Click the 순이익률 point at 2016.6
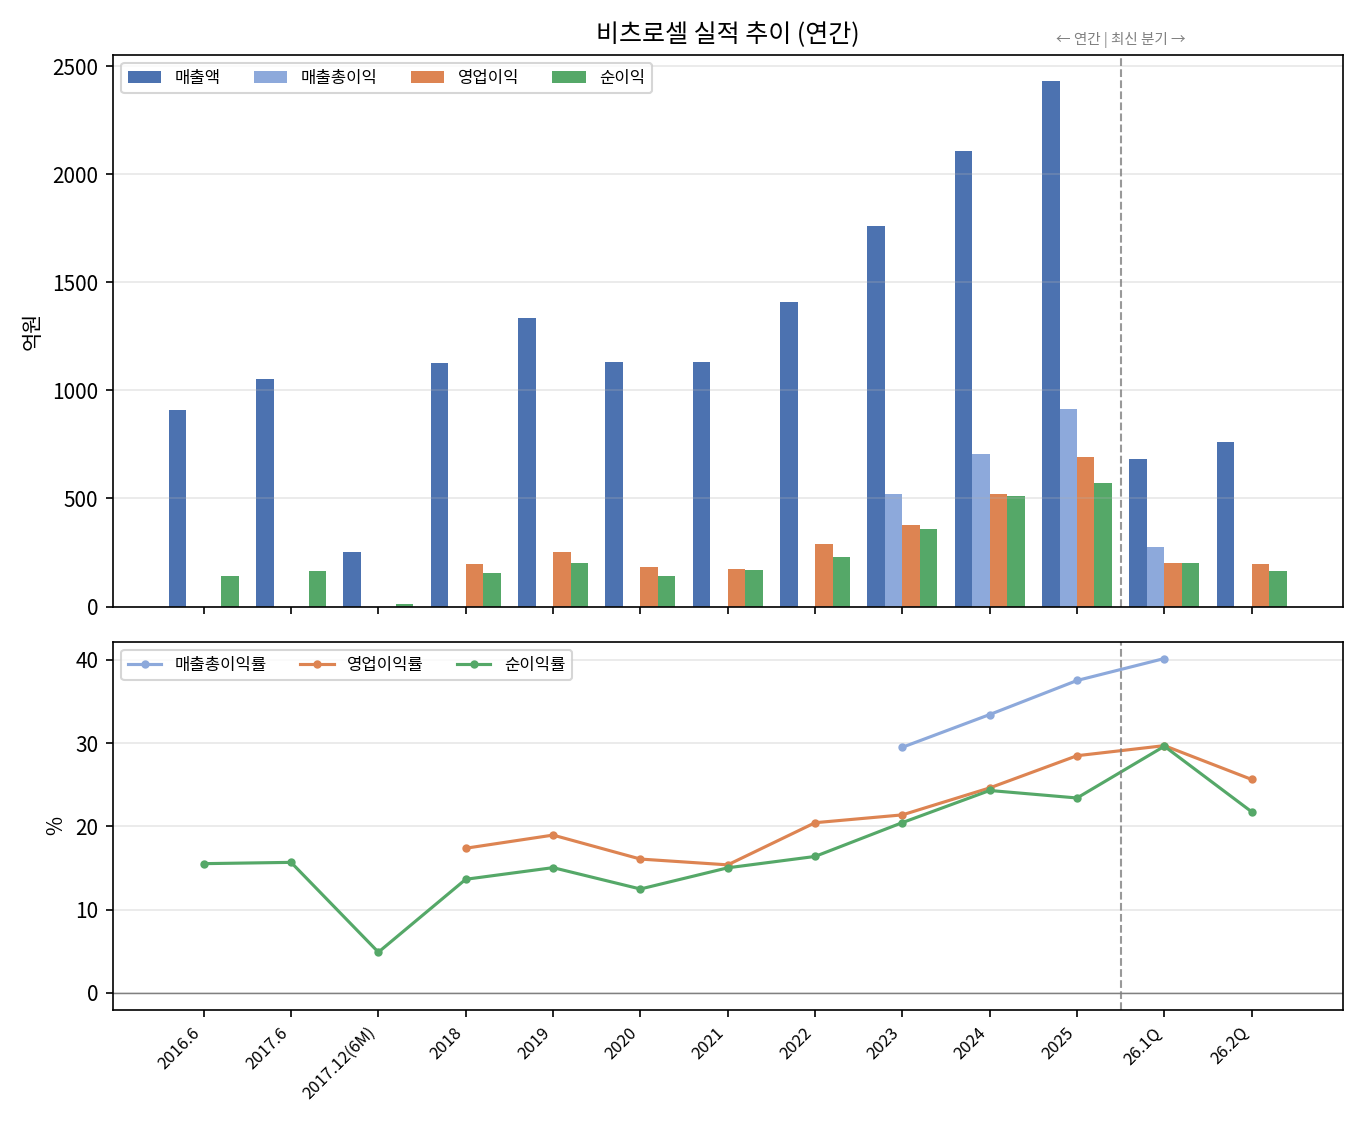The image size is (1365, 1125). (204, 864)
